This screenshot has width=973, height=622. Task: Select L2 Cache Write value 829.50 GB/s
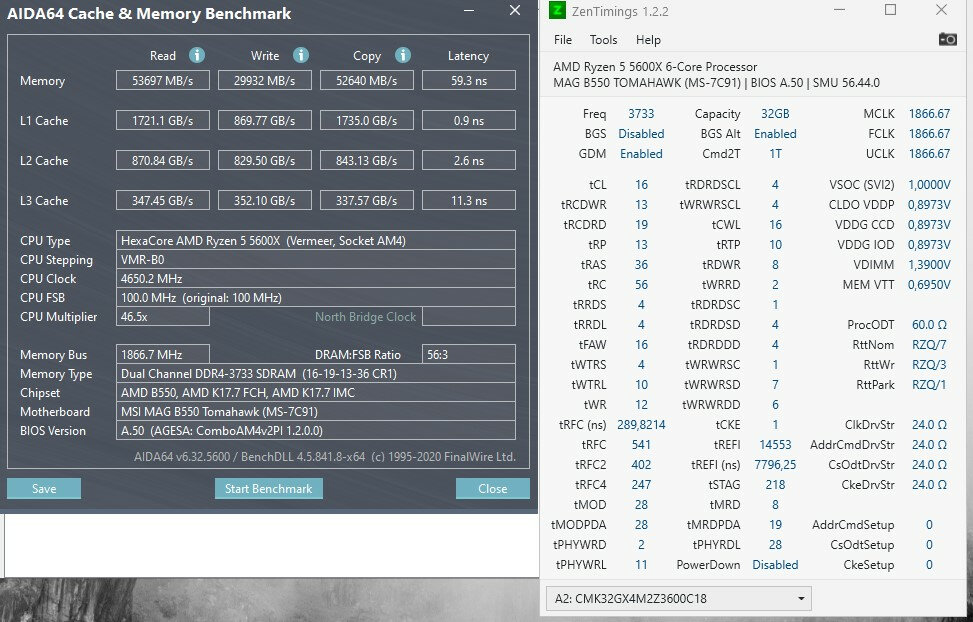pyautogui.click(x=264, y=160)
